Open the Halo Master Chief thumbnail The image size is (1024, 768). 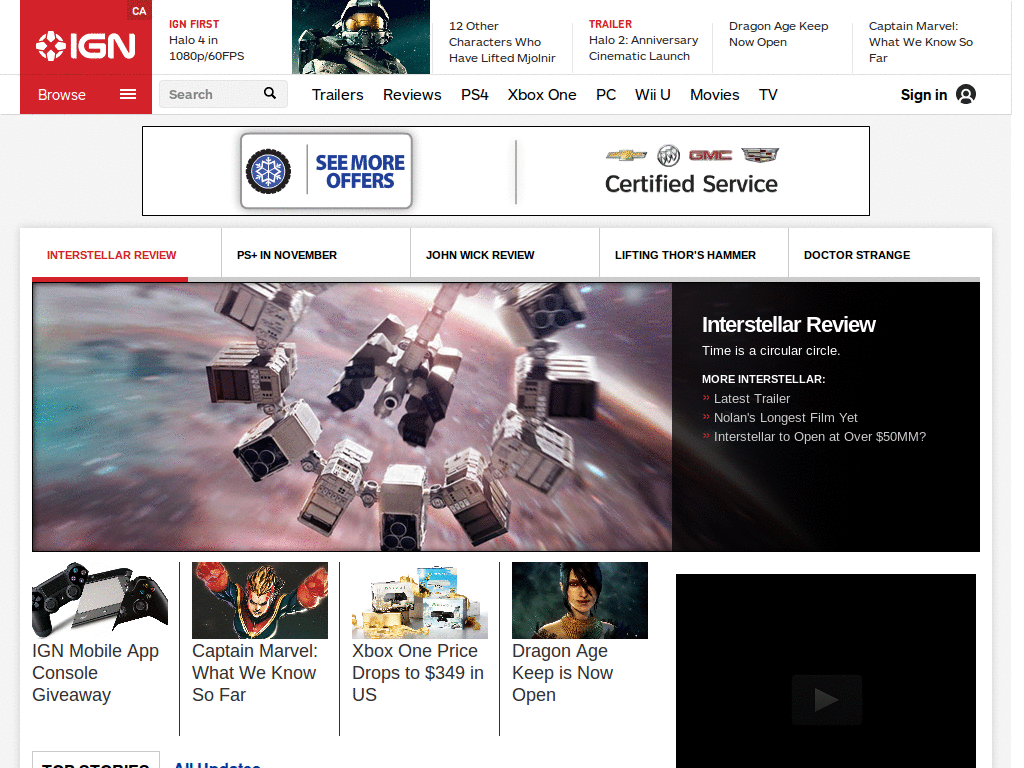tap(361, 37)
